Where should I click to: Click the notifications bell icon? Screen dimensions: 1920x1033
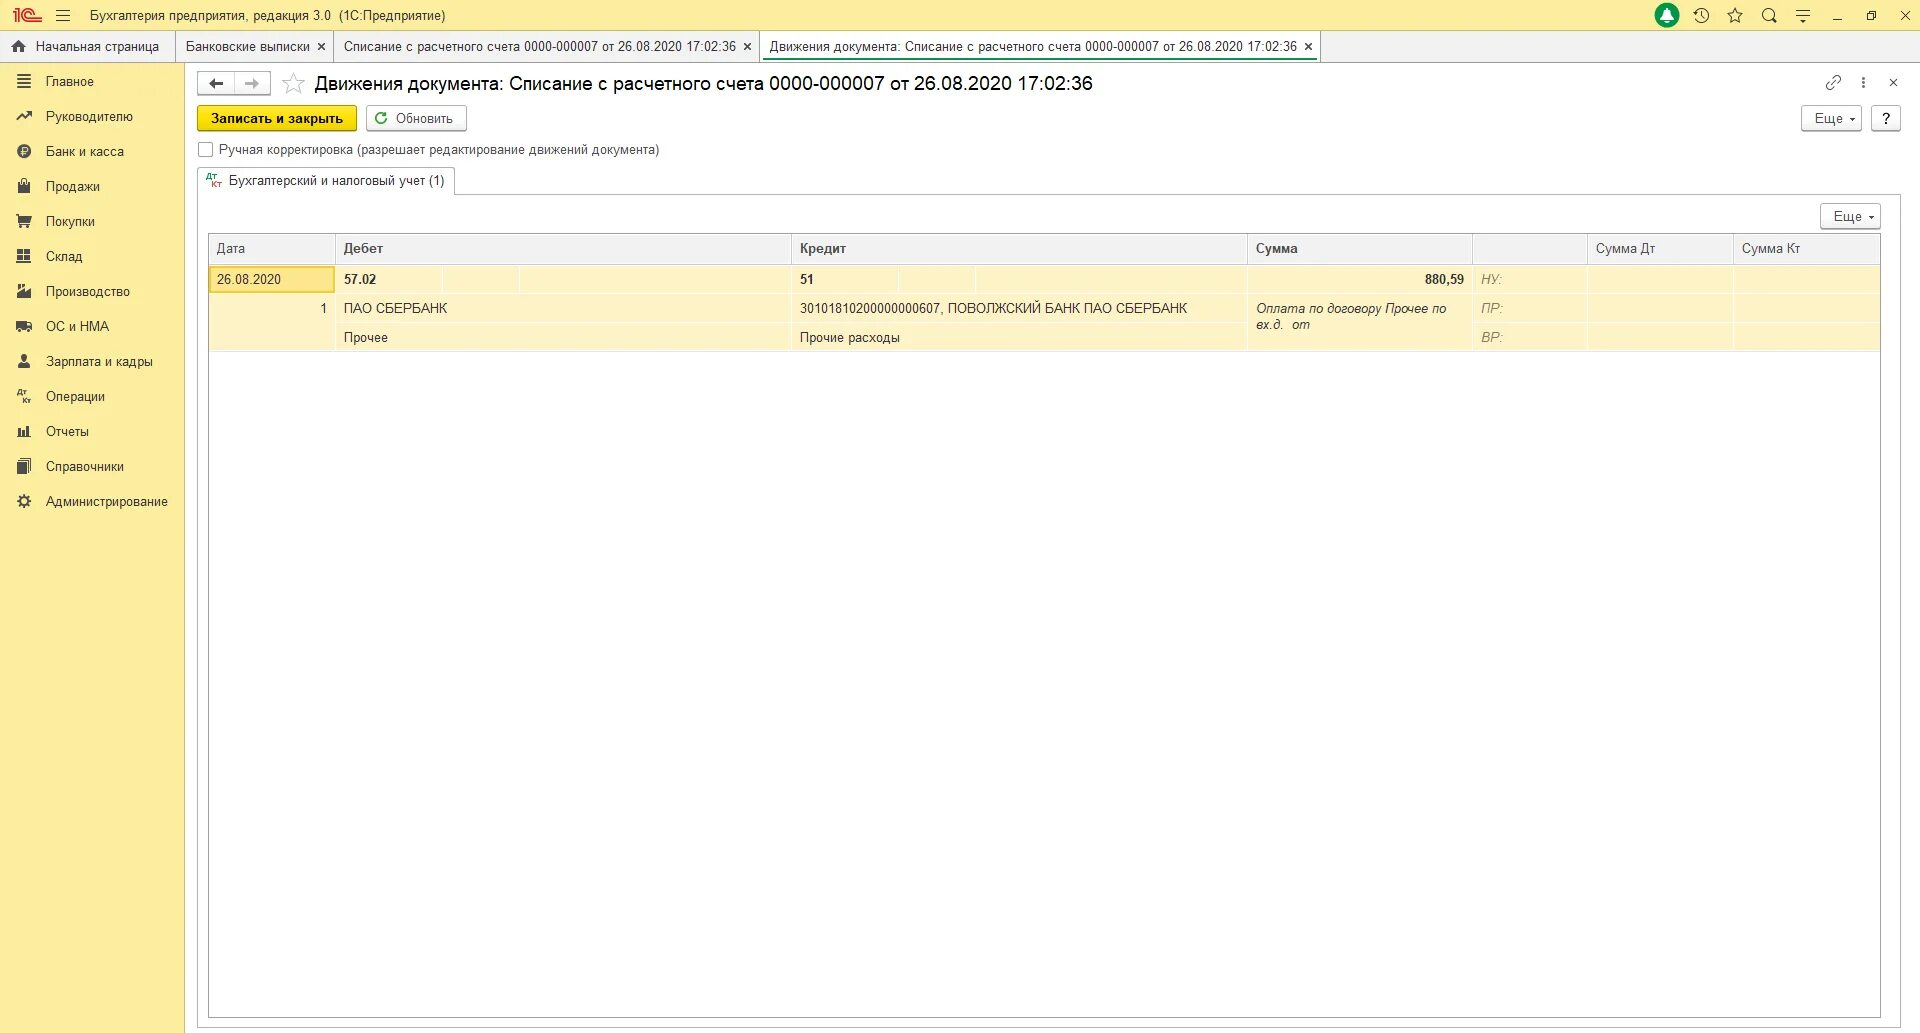(x=1667, y=16)
